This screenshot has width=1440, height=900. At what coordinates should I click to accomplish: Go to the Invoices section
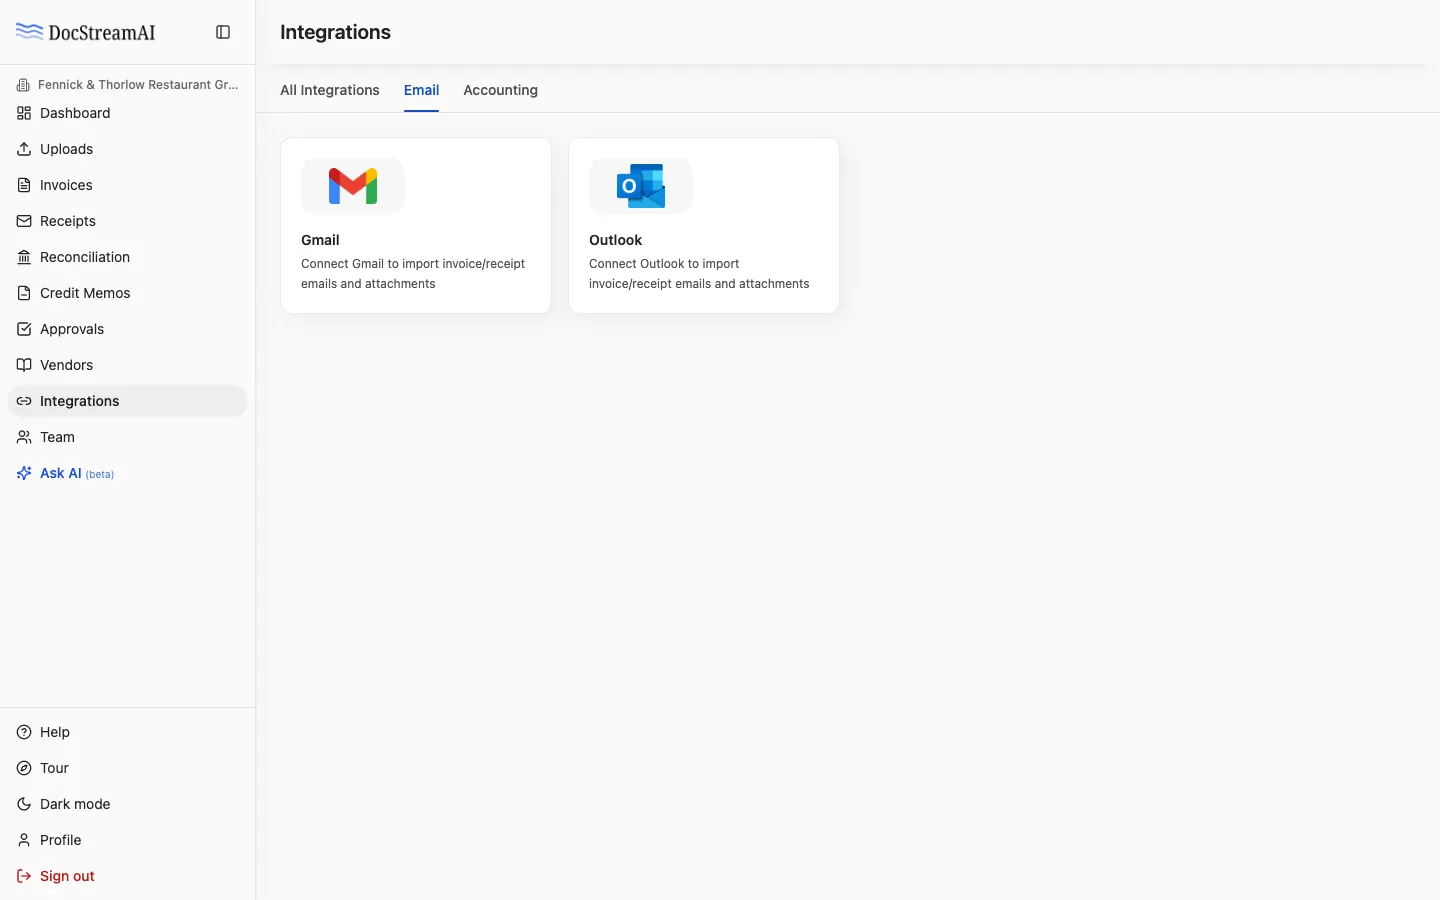[x=127, y=185]
